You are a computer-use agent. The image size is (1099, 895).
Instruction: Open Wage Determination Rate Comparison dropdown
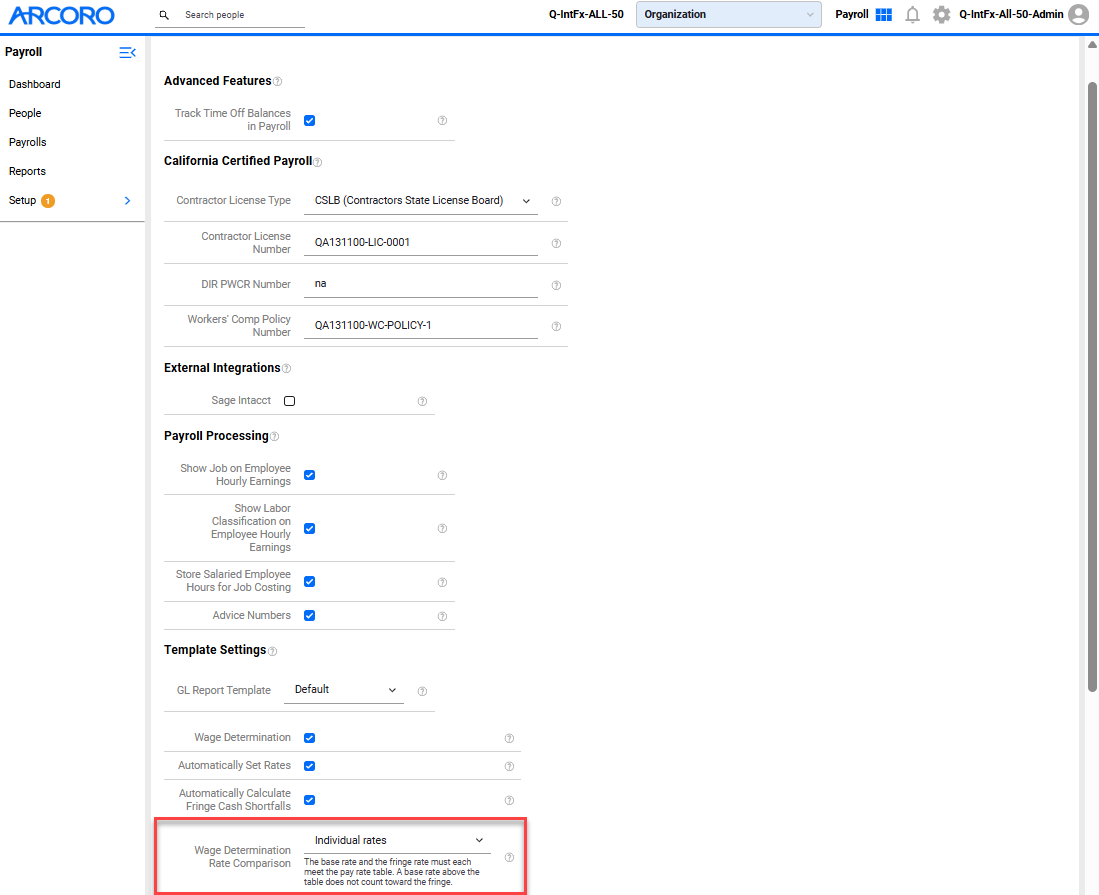pos(397,841)
